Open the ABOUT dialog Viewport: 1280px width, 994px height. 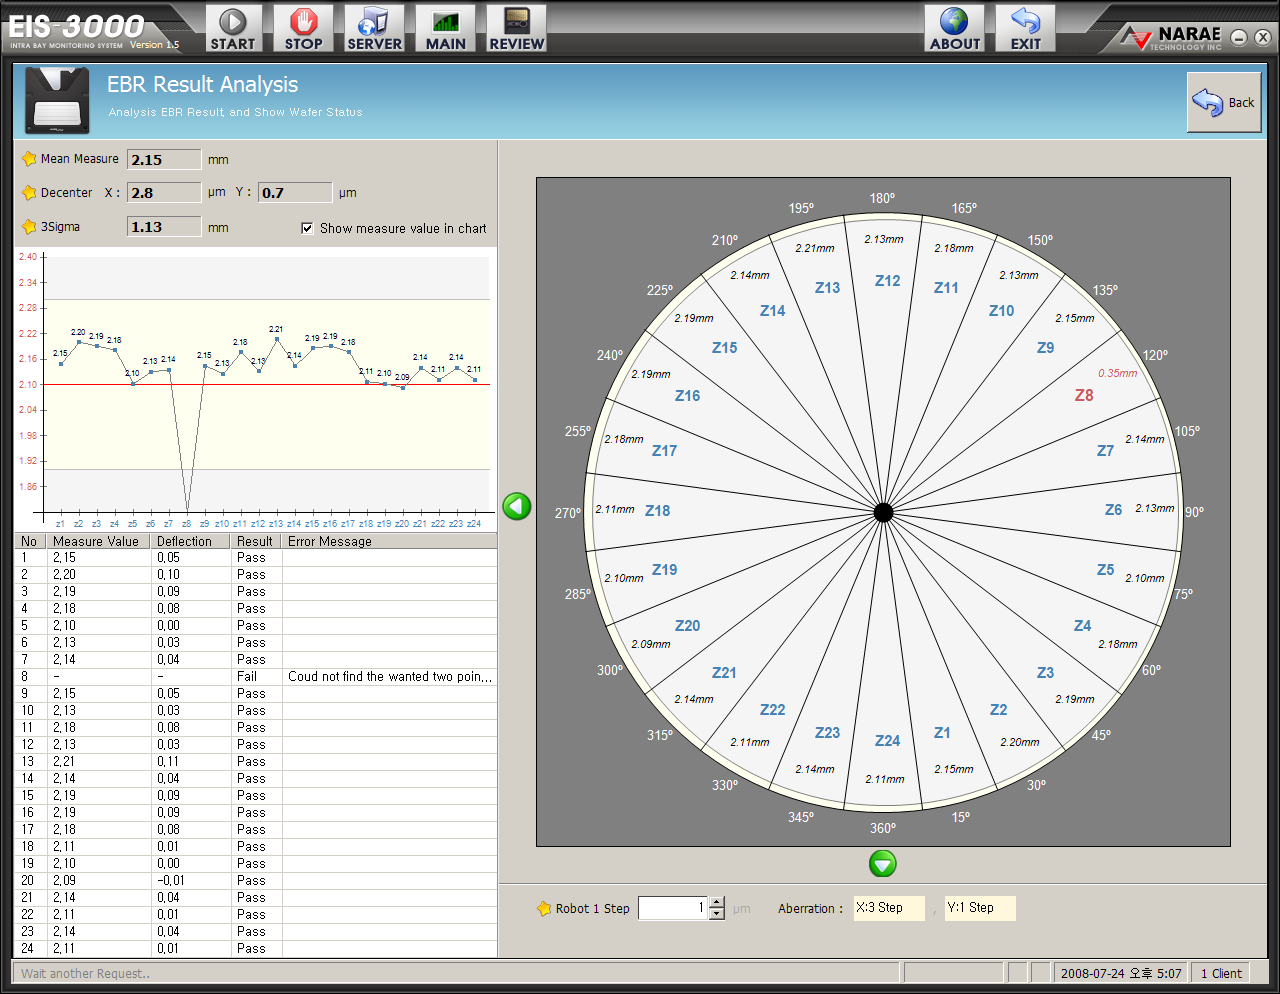(954, 28)
